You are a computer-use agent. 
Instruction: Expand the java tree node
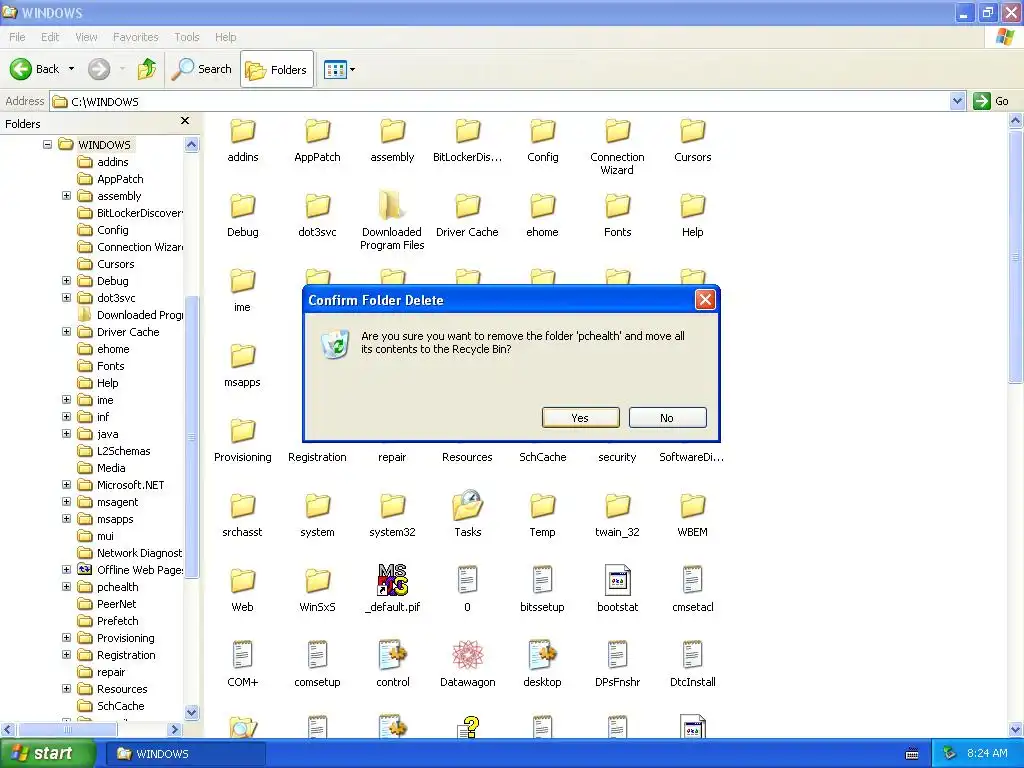click(x=67, y=433)
